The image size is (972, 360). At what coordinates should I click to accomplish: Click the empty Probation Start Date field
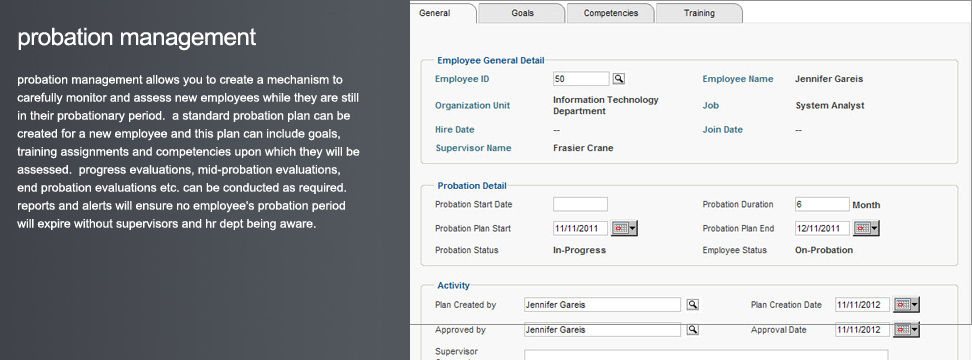580,204
